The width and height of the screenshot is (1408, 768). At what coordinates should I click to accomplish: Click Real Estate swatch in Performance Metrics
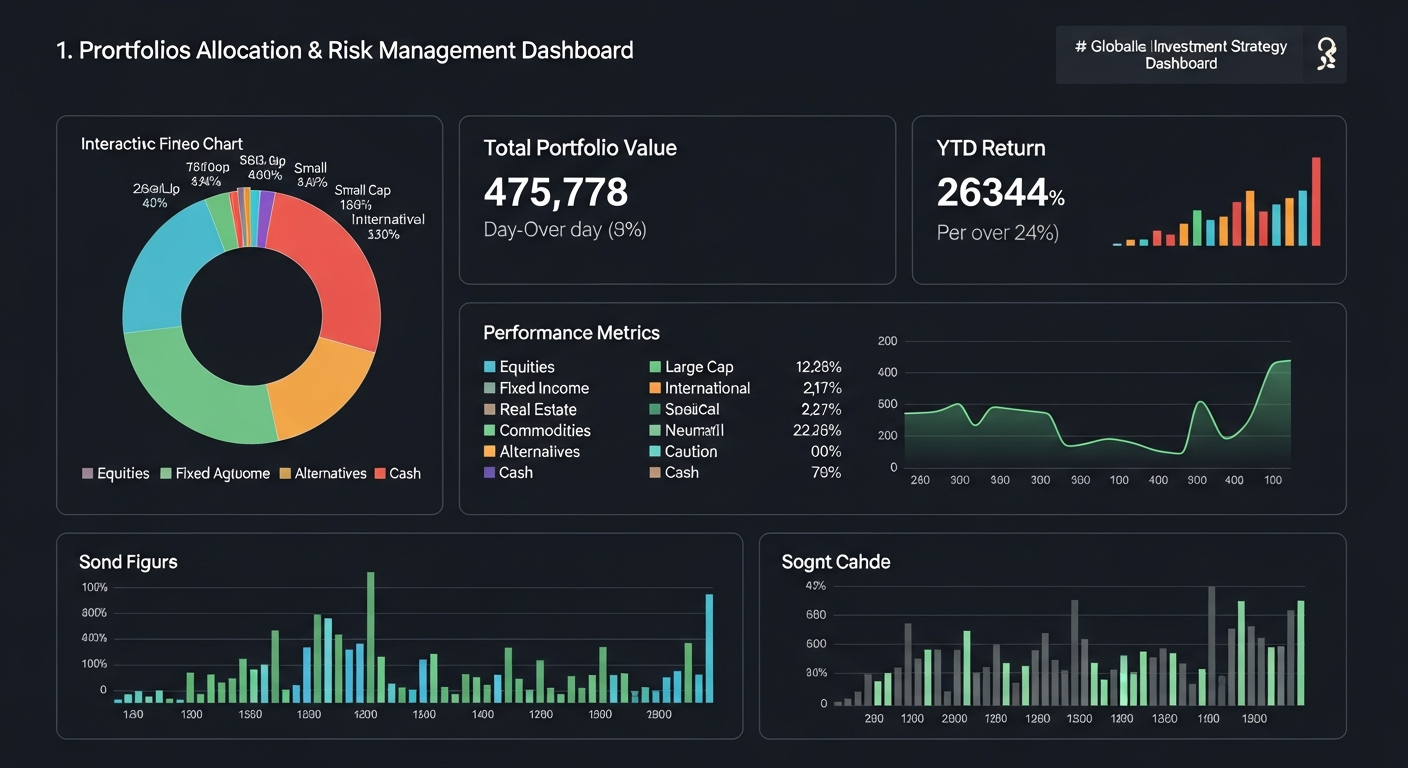pyautogui.click(x=489, y=409)
